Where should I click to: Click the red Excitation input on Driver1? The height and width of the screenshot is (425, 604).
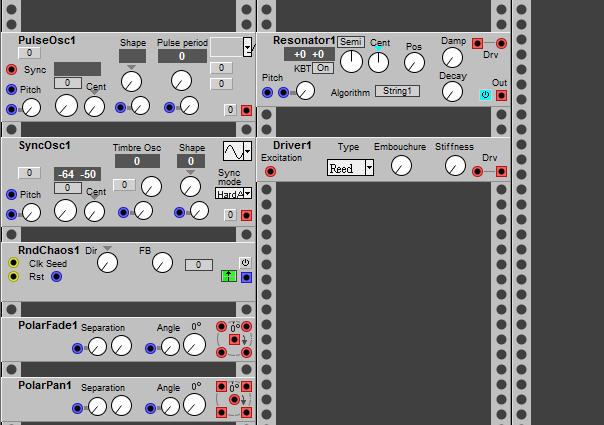pyautogui.click(x=270, y=172)
